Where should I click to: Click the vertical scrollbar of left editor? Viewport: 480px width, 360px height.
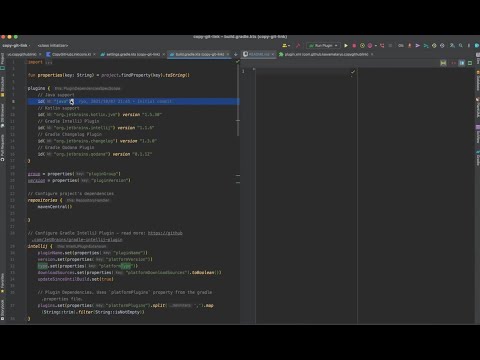[x=238, y=100]
